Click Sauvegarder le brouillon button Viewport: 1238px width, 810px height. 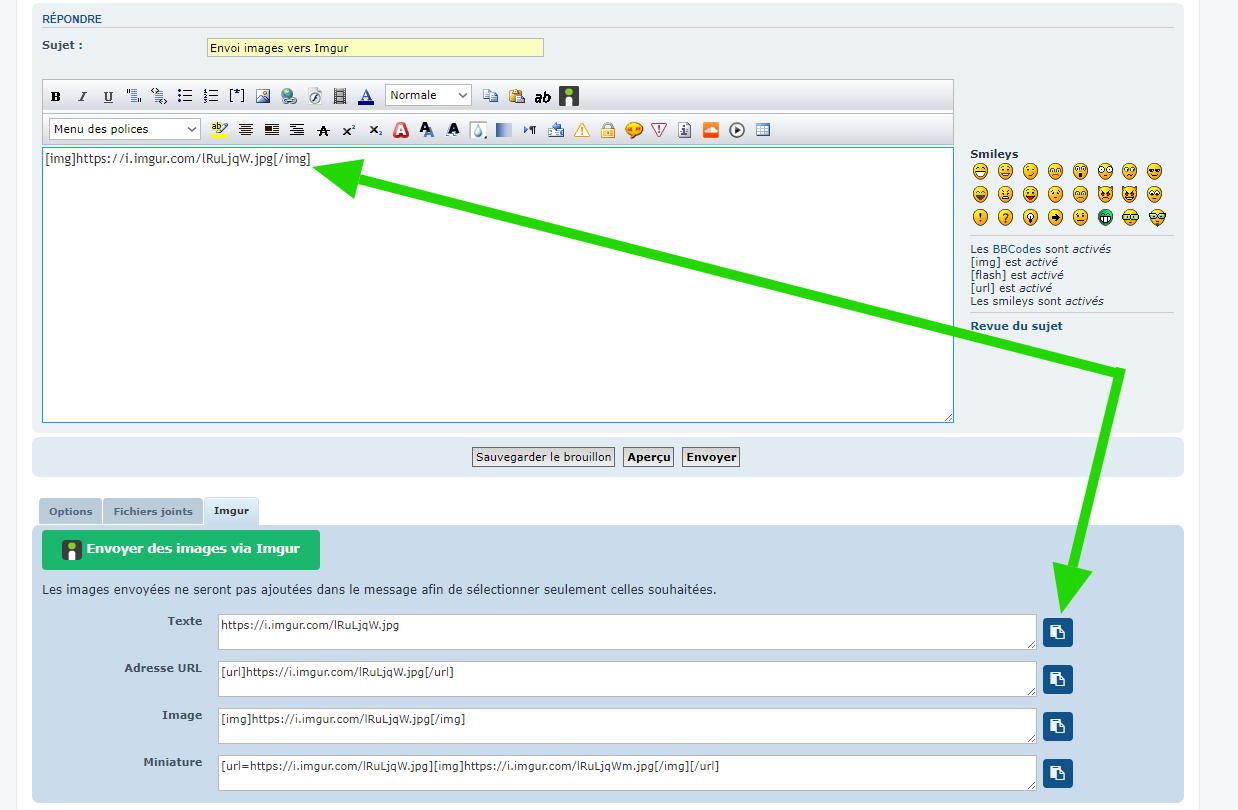tap(543, 457)
